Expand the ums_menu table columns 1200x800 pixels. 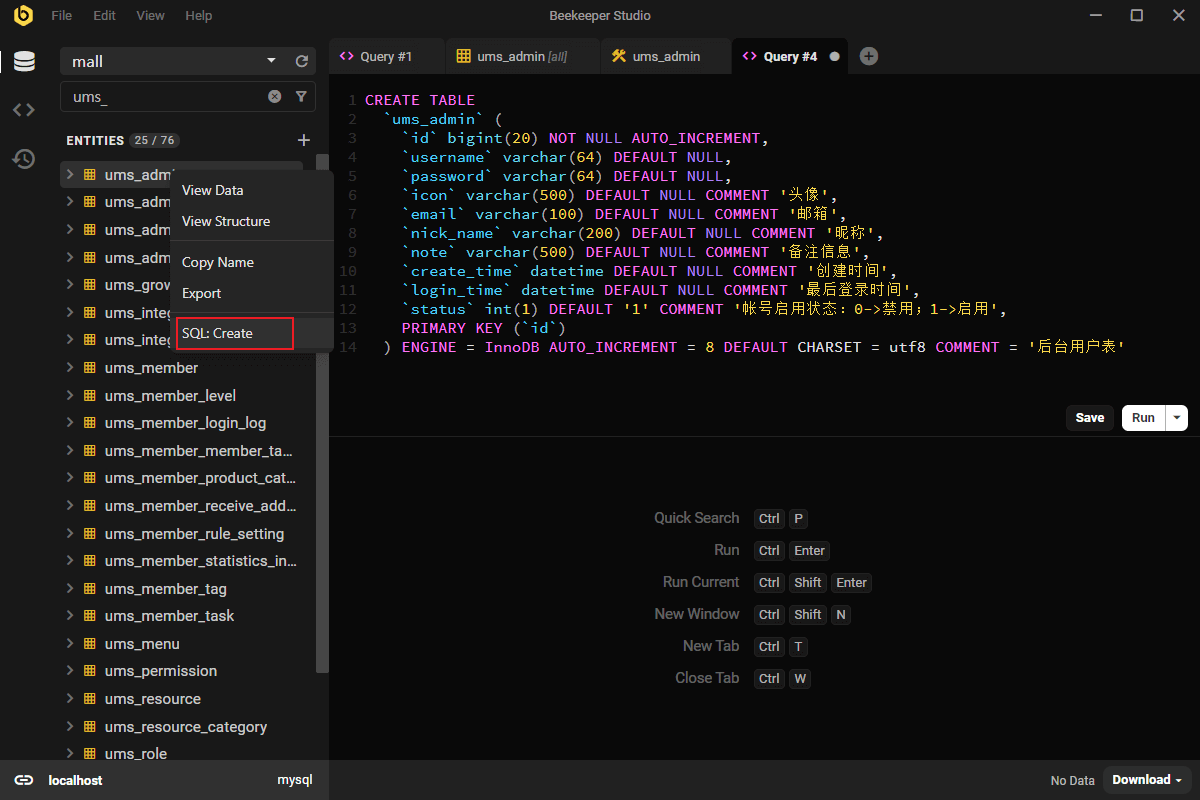click(70, 644)
